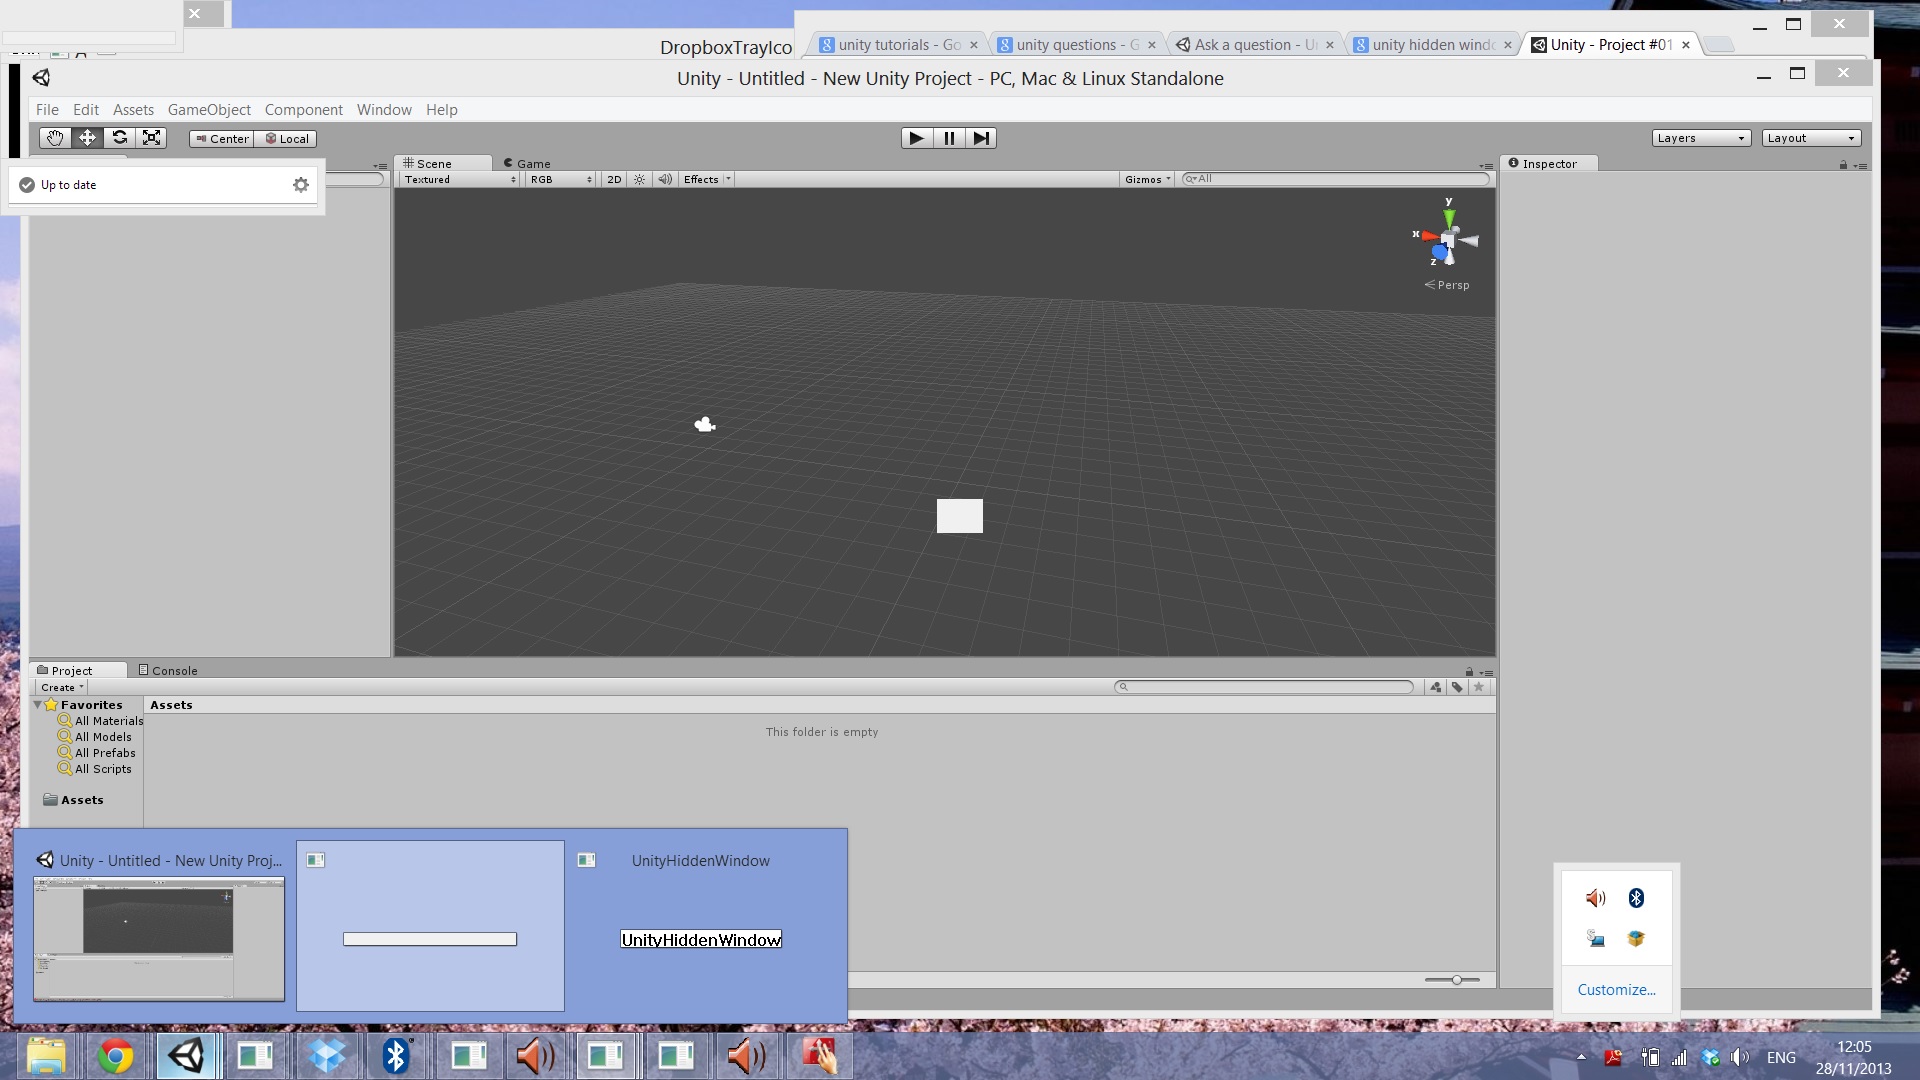Switch to the Console tab
The width and height of the screenshot is (1920, 1080).
[x=168, y=670]
